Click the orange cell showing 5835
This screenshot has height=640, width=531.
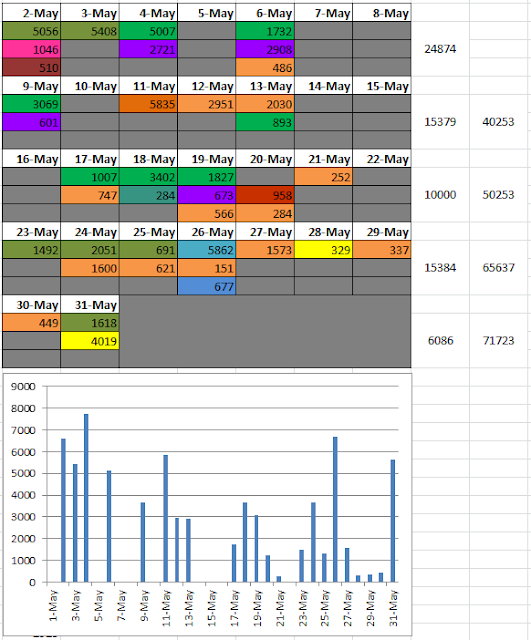pos(148,104)
